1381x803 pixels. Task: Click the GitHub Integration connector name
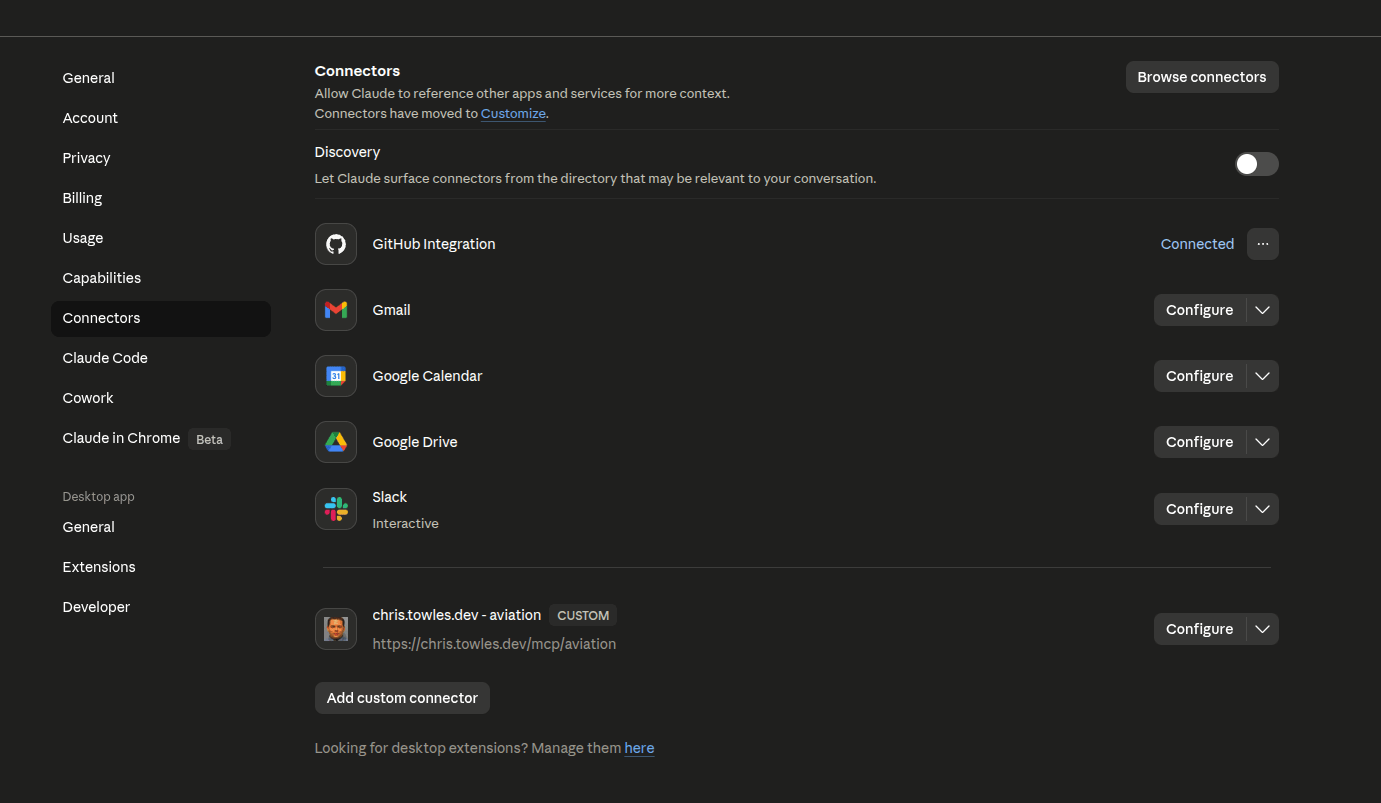(434, 244)
